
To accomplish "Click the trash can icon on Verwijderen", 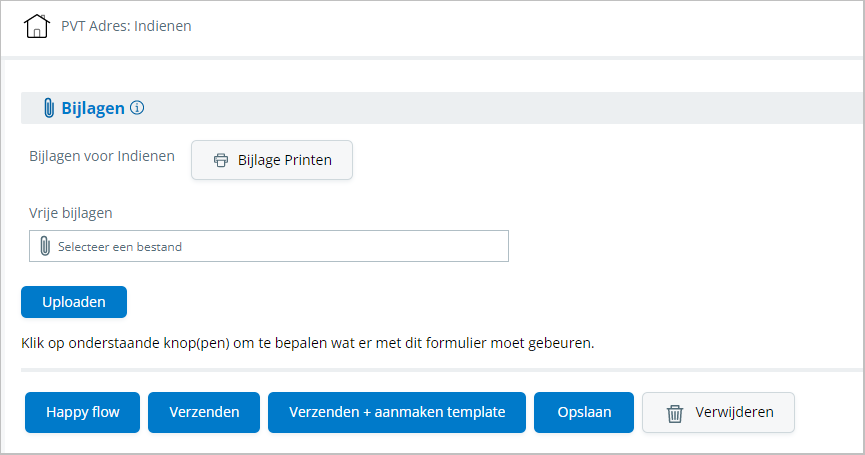I will click(675, 413).
